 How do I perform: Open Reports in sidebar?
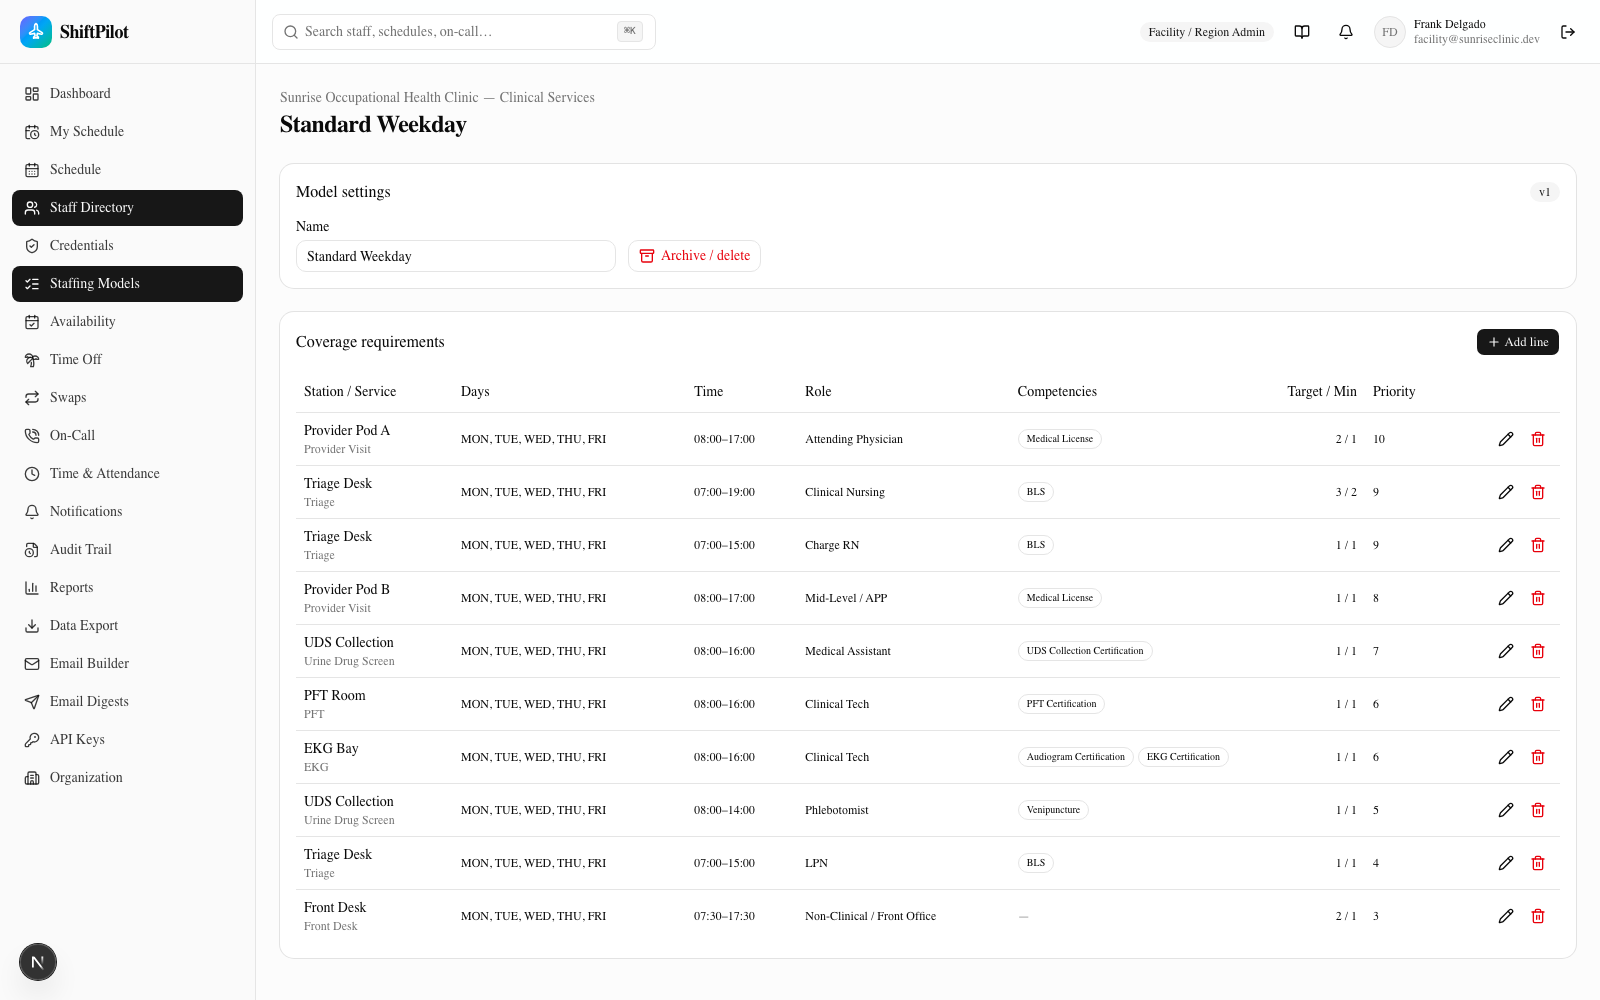127,588
